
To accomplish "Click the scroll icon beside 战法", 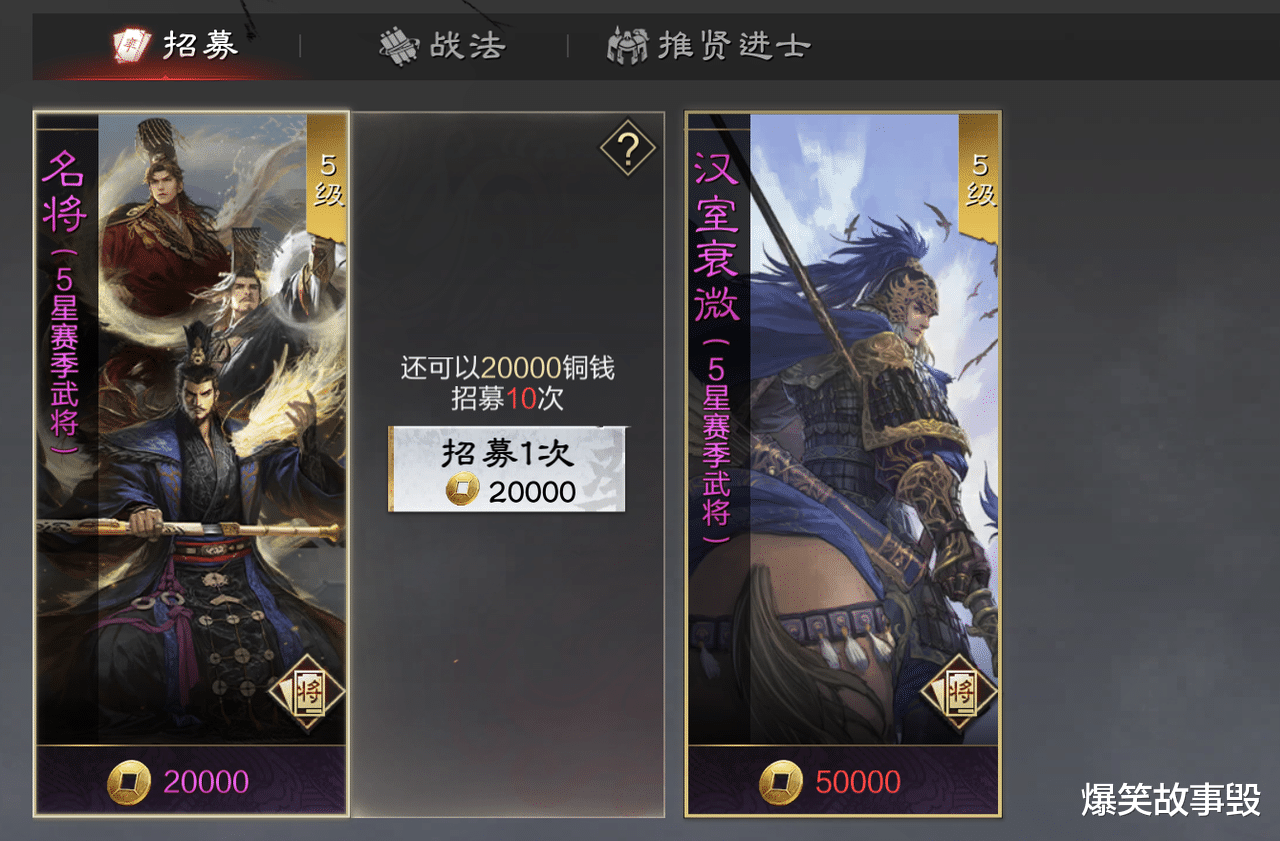I will pos(399,46).
